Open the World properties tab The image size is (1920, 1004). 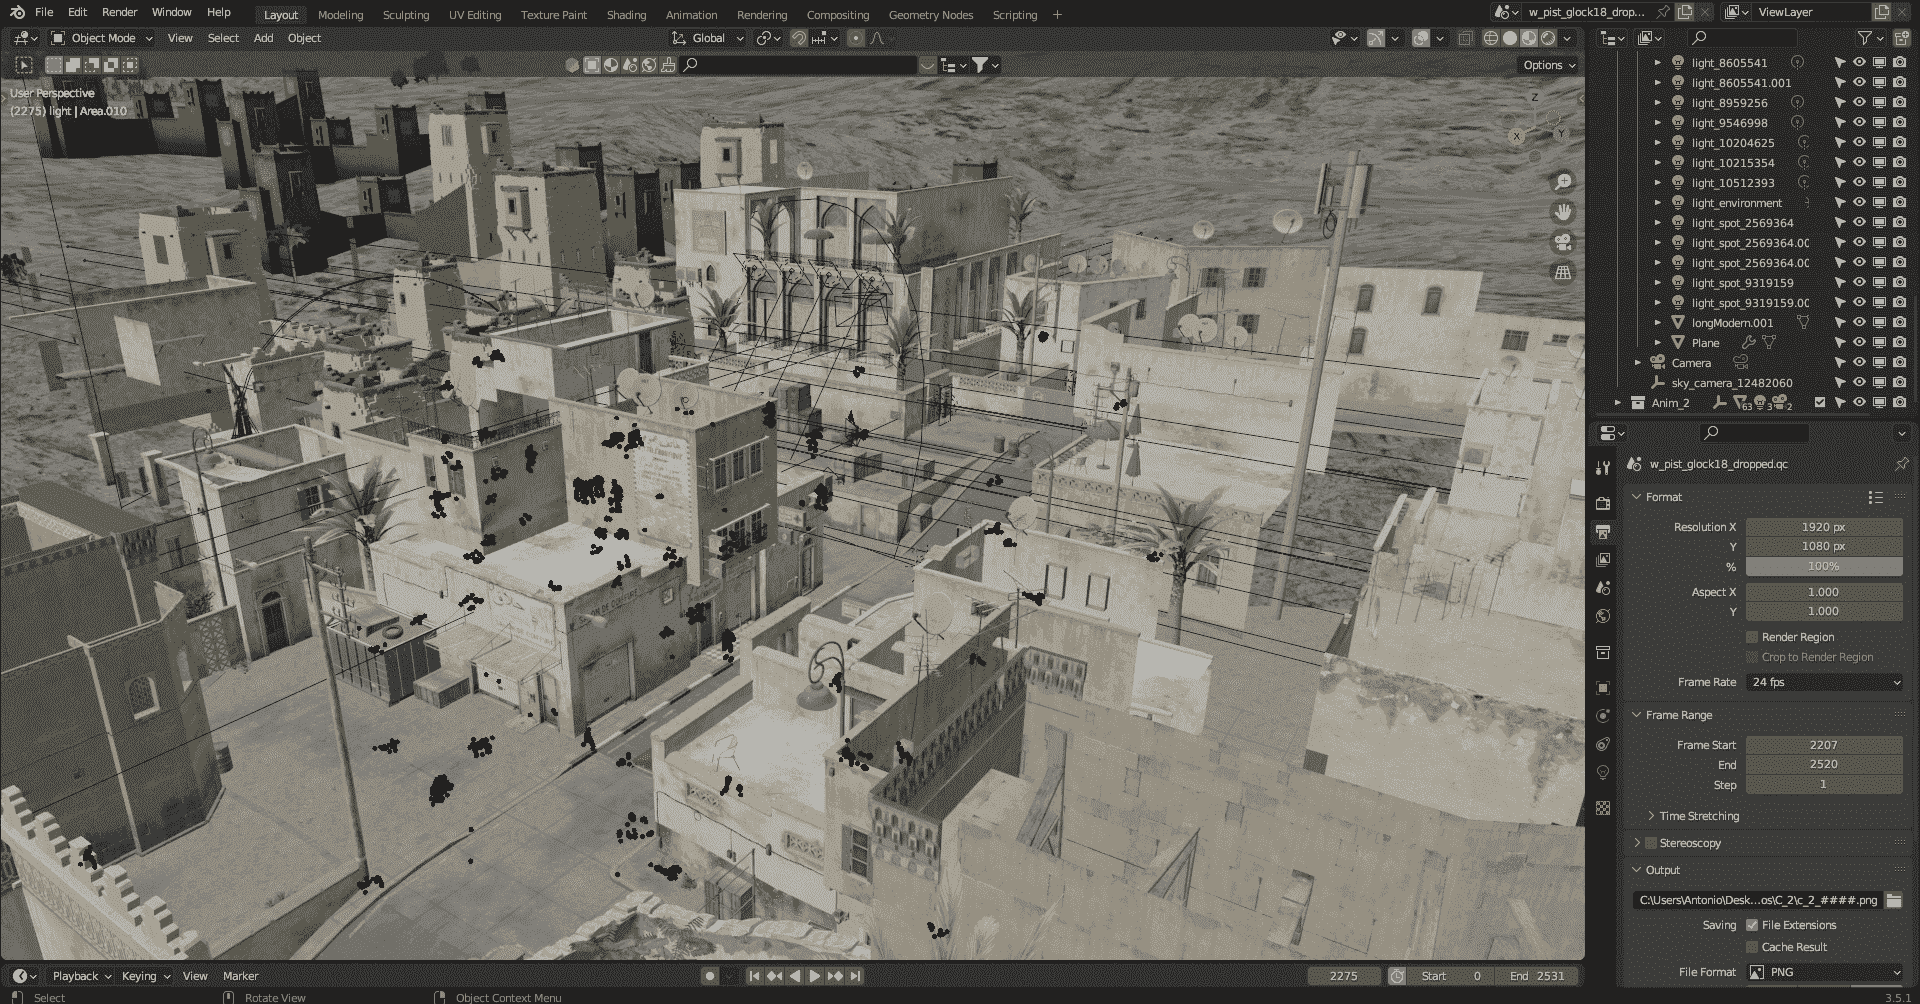pyautogui.click(x=1603, y=615)
